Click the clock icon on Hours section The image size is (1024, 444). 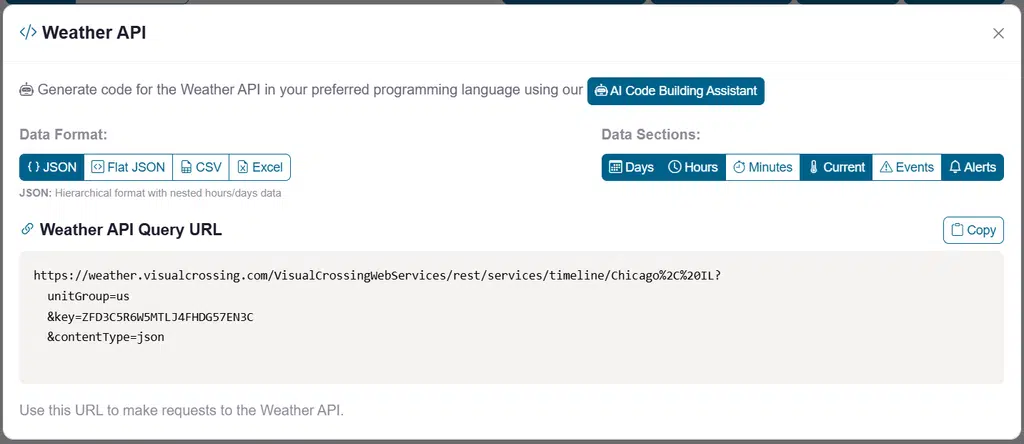pyautogui.click(x=675, y=167)
